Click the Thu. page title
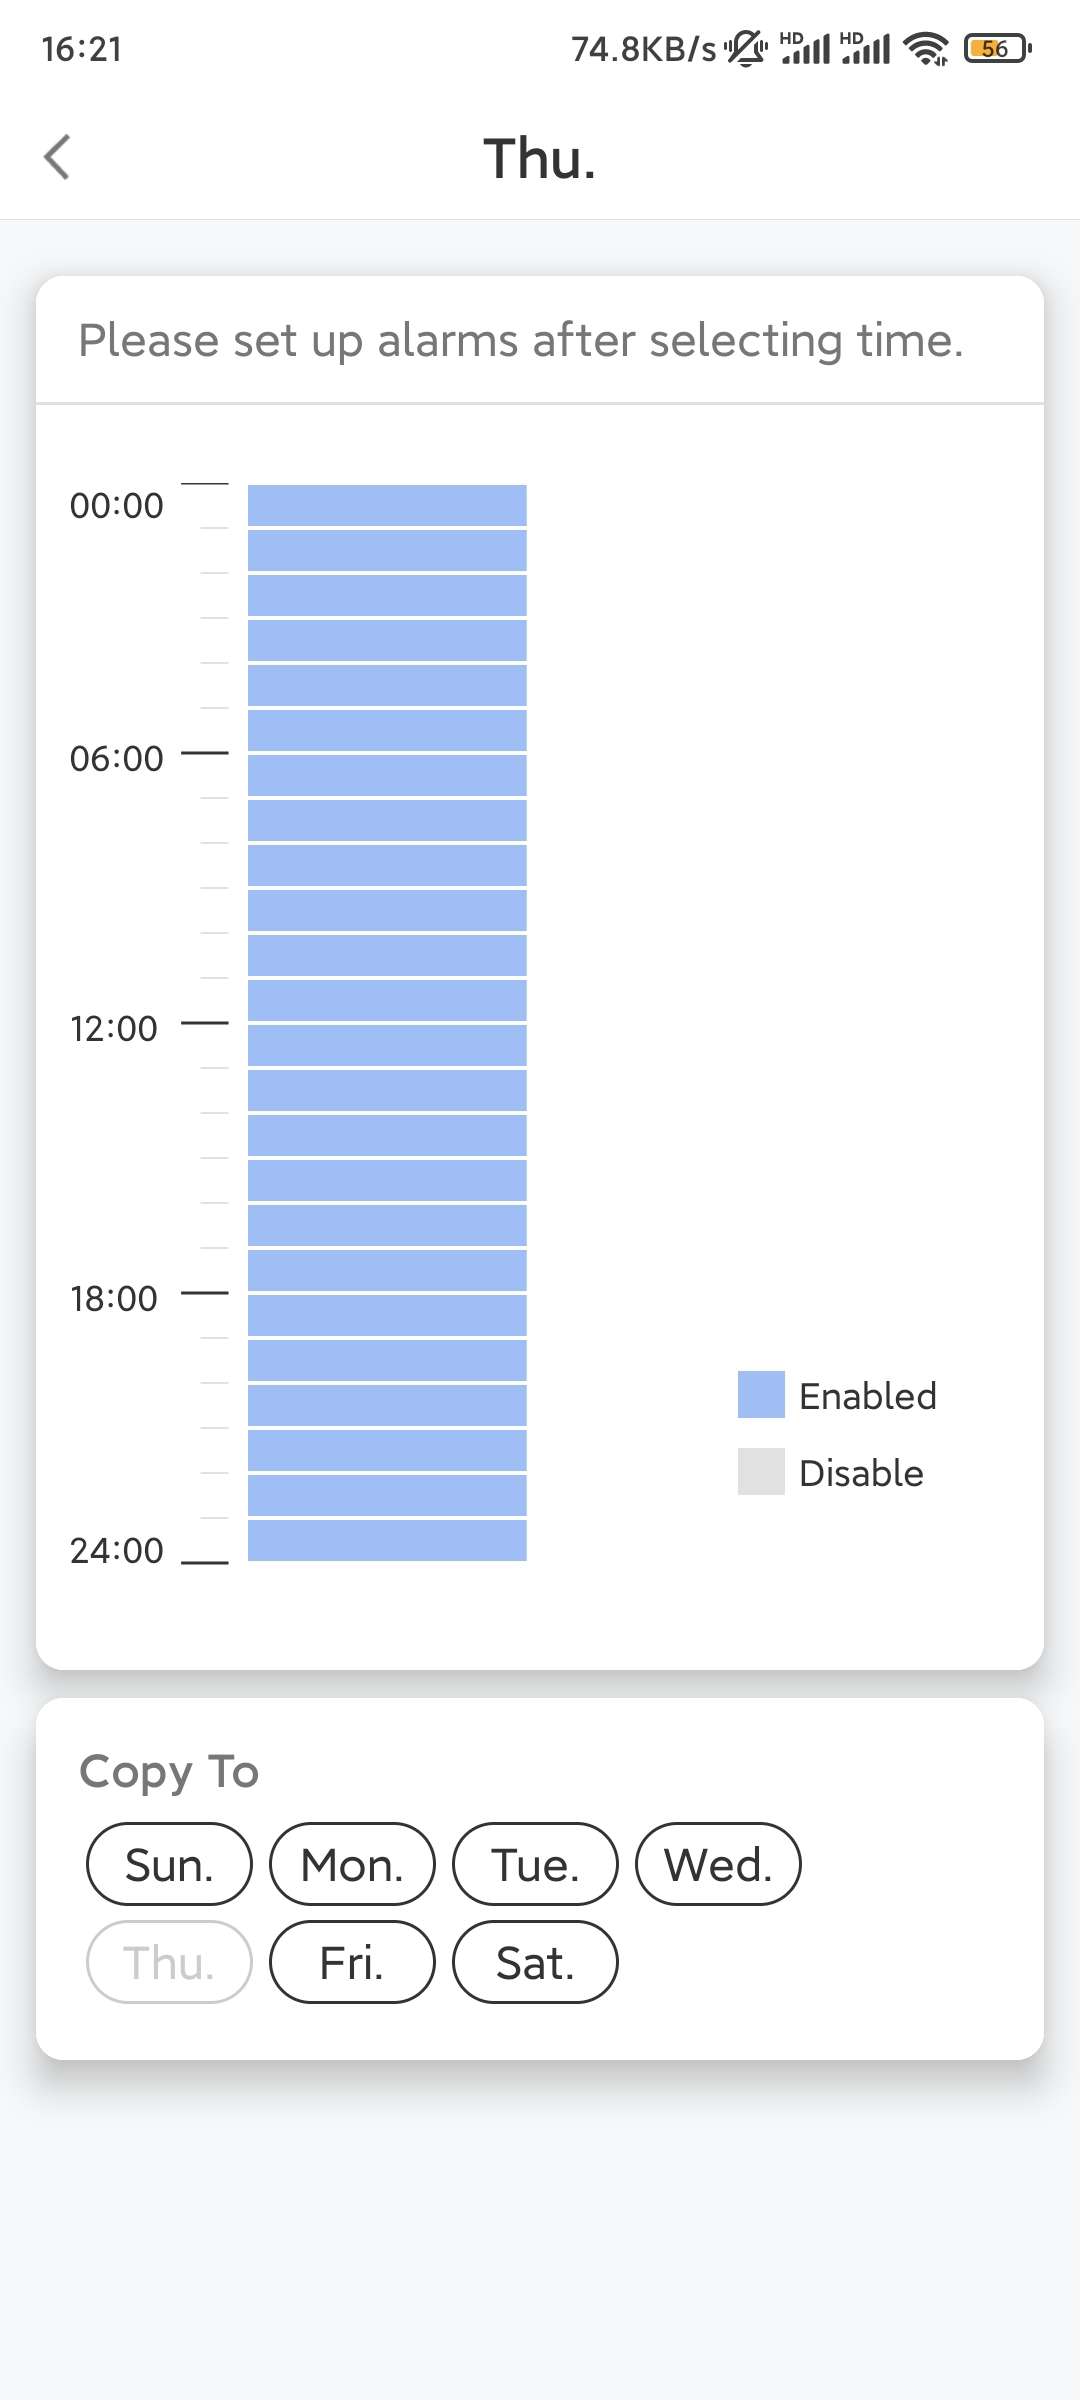Viewport: 1080px width, 2400px height. point(540,159)
